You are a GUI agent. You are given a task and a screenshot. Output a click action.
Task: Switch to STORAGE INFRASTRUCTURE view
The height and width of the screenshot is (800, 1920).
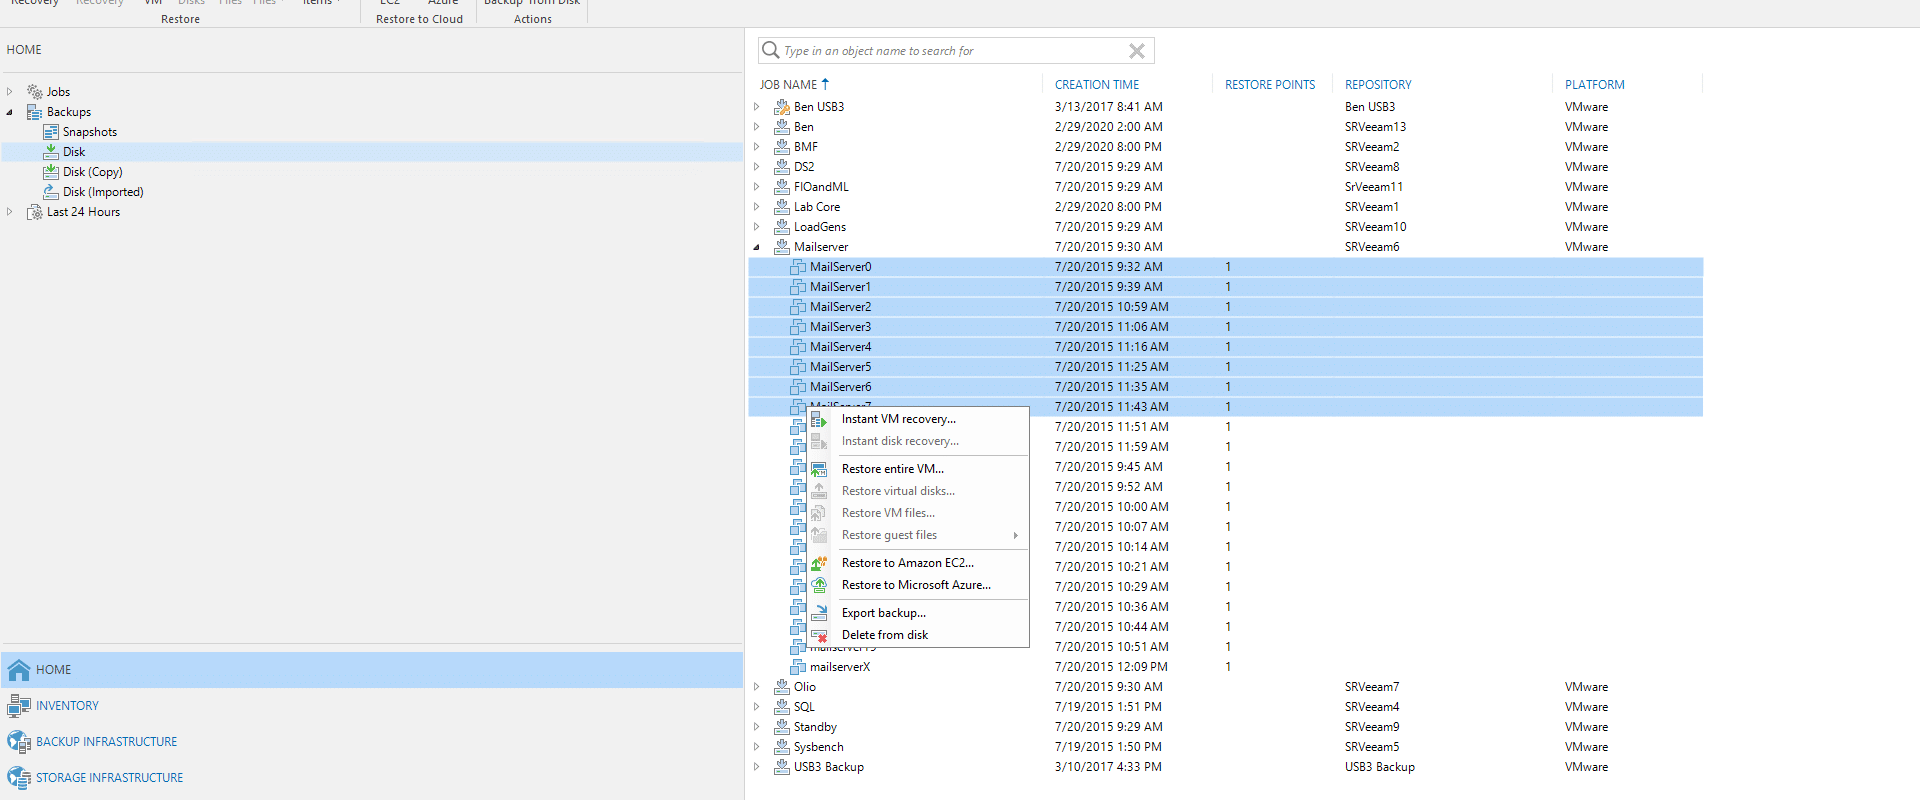point(372,778)
